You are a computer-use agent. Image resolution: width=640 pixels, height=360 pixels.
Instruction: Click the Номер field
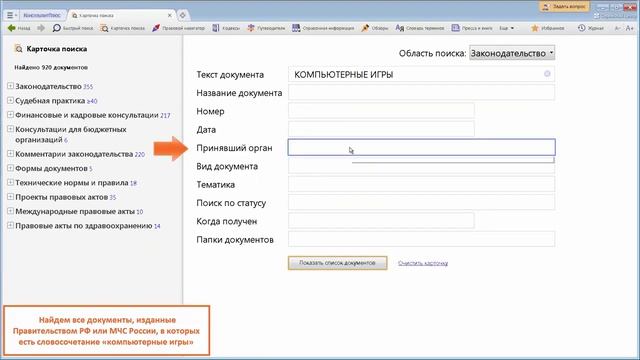(381, 111)
